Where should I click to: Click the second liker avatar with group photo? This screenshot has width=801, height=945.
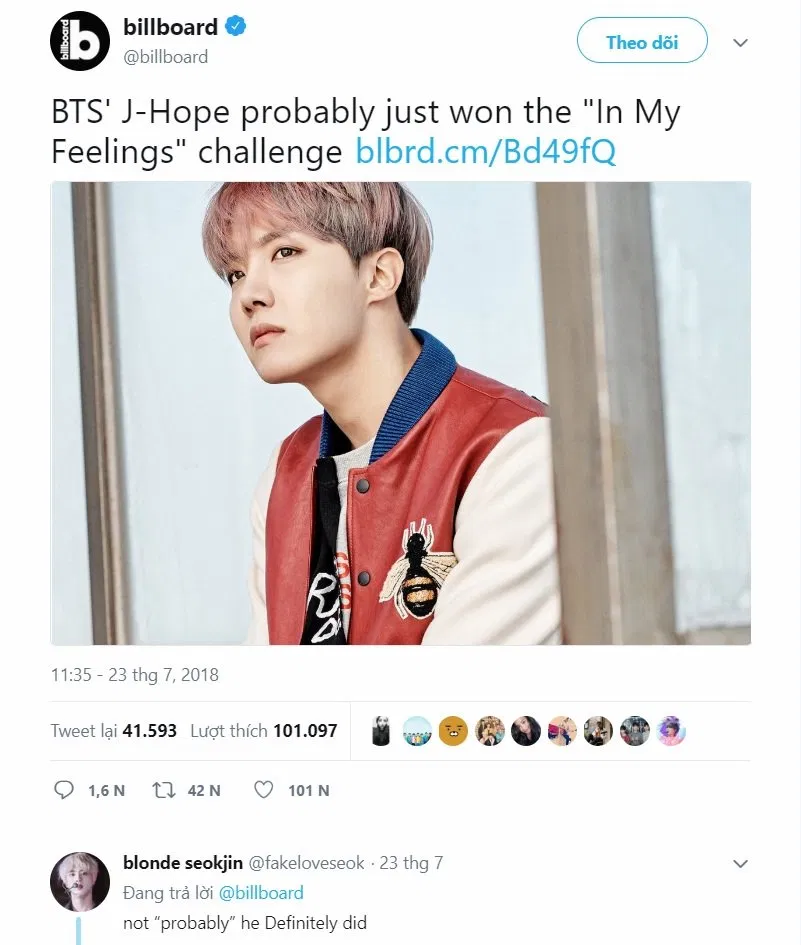[x=417, y=731]
